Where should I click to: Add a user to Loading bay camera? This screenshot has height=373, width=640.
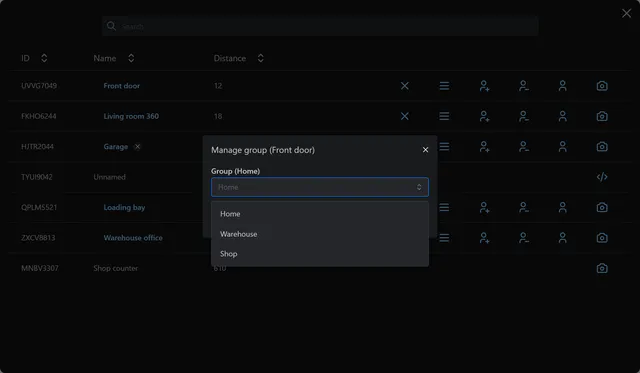(484, 207)
